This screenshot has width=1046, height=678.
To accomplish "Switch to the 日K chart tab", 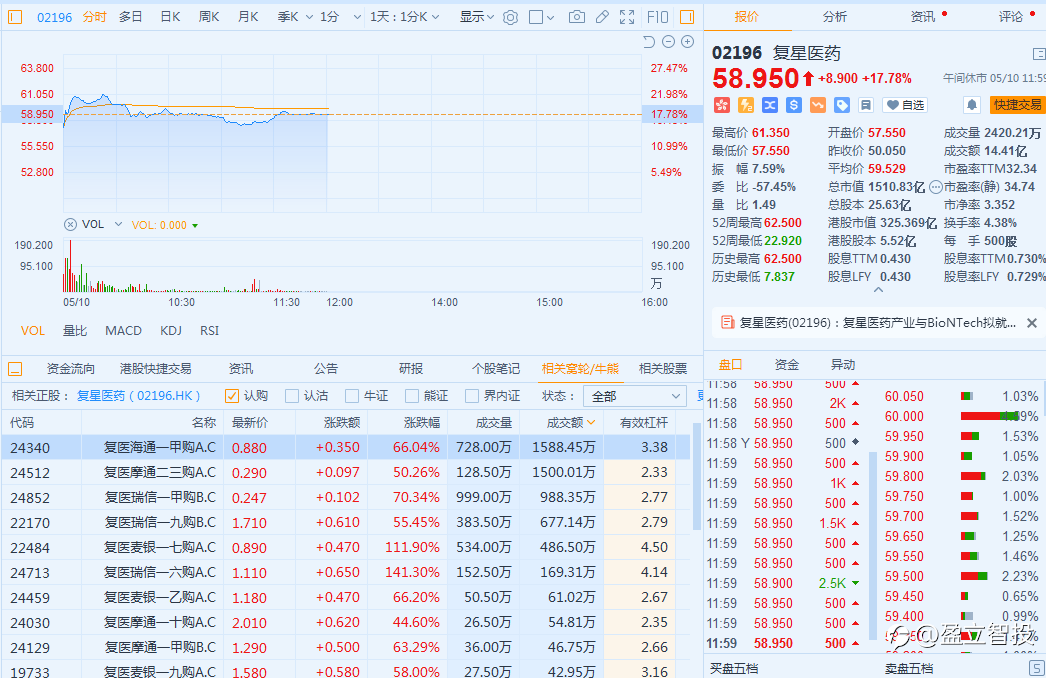I will click(x=170, y=17).
